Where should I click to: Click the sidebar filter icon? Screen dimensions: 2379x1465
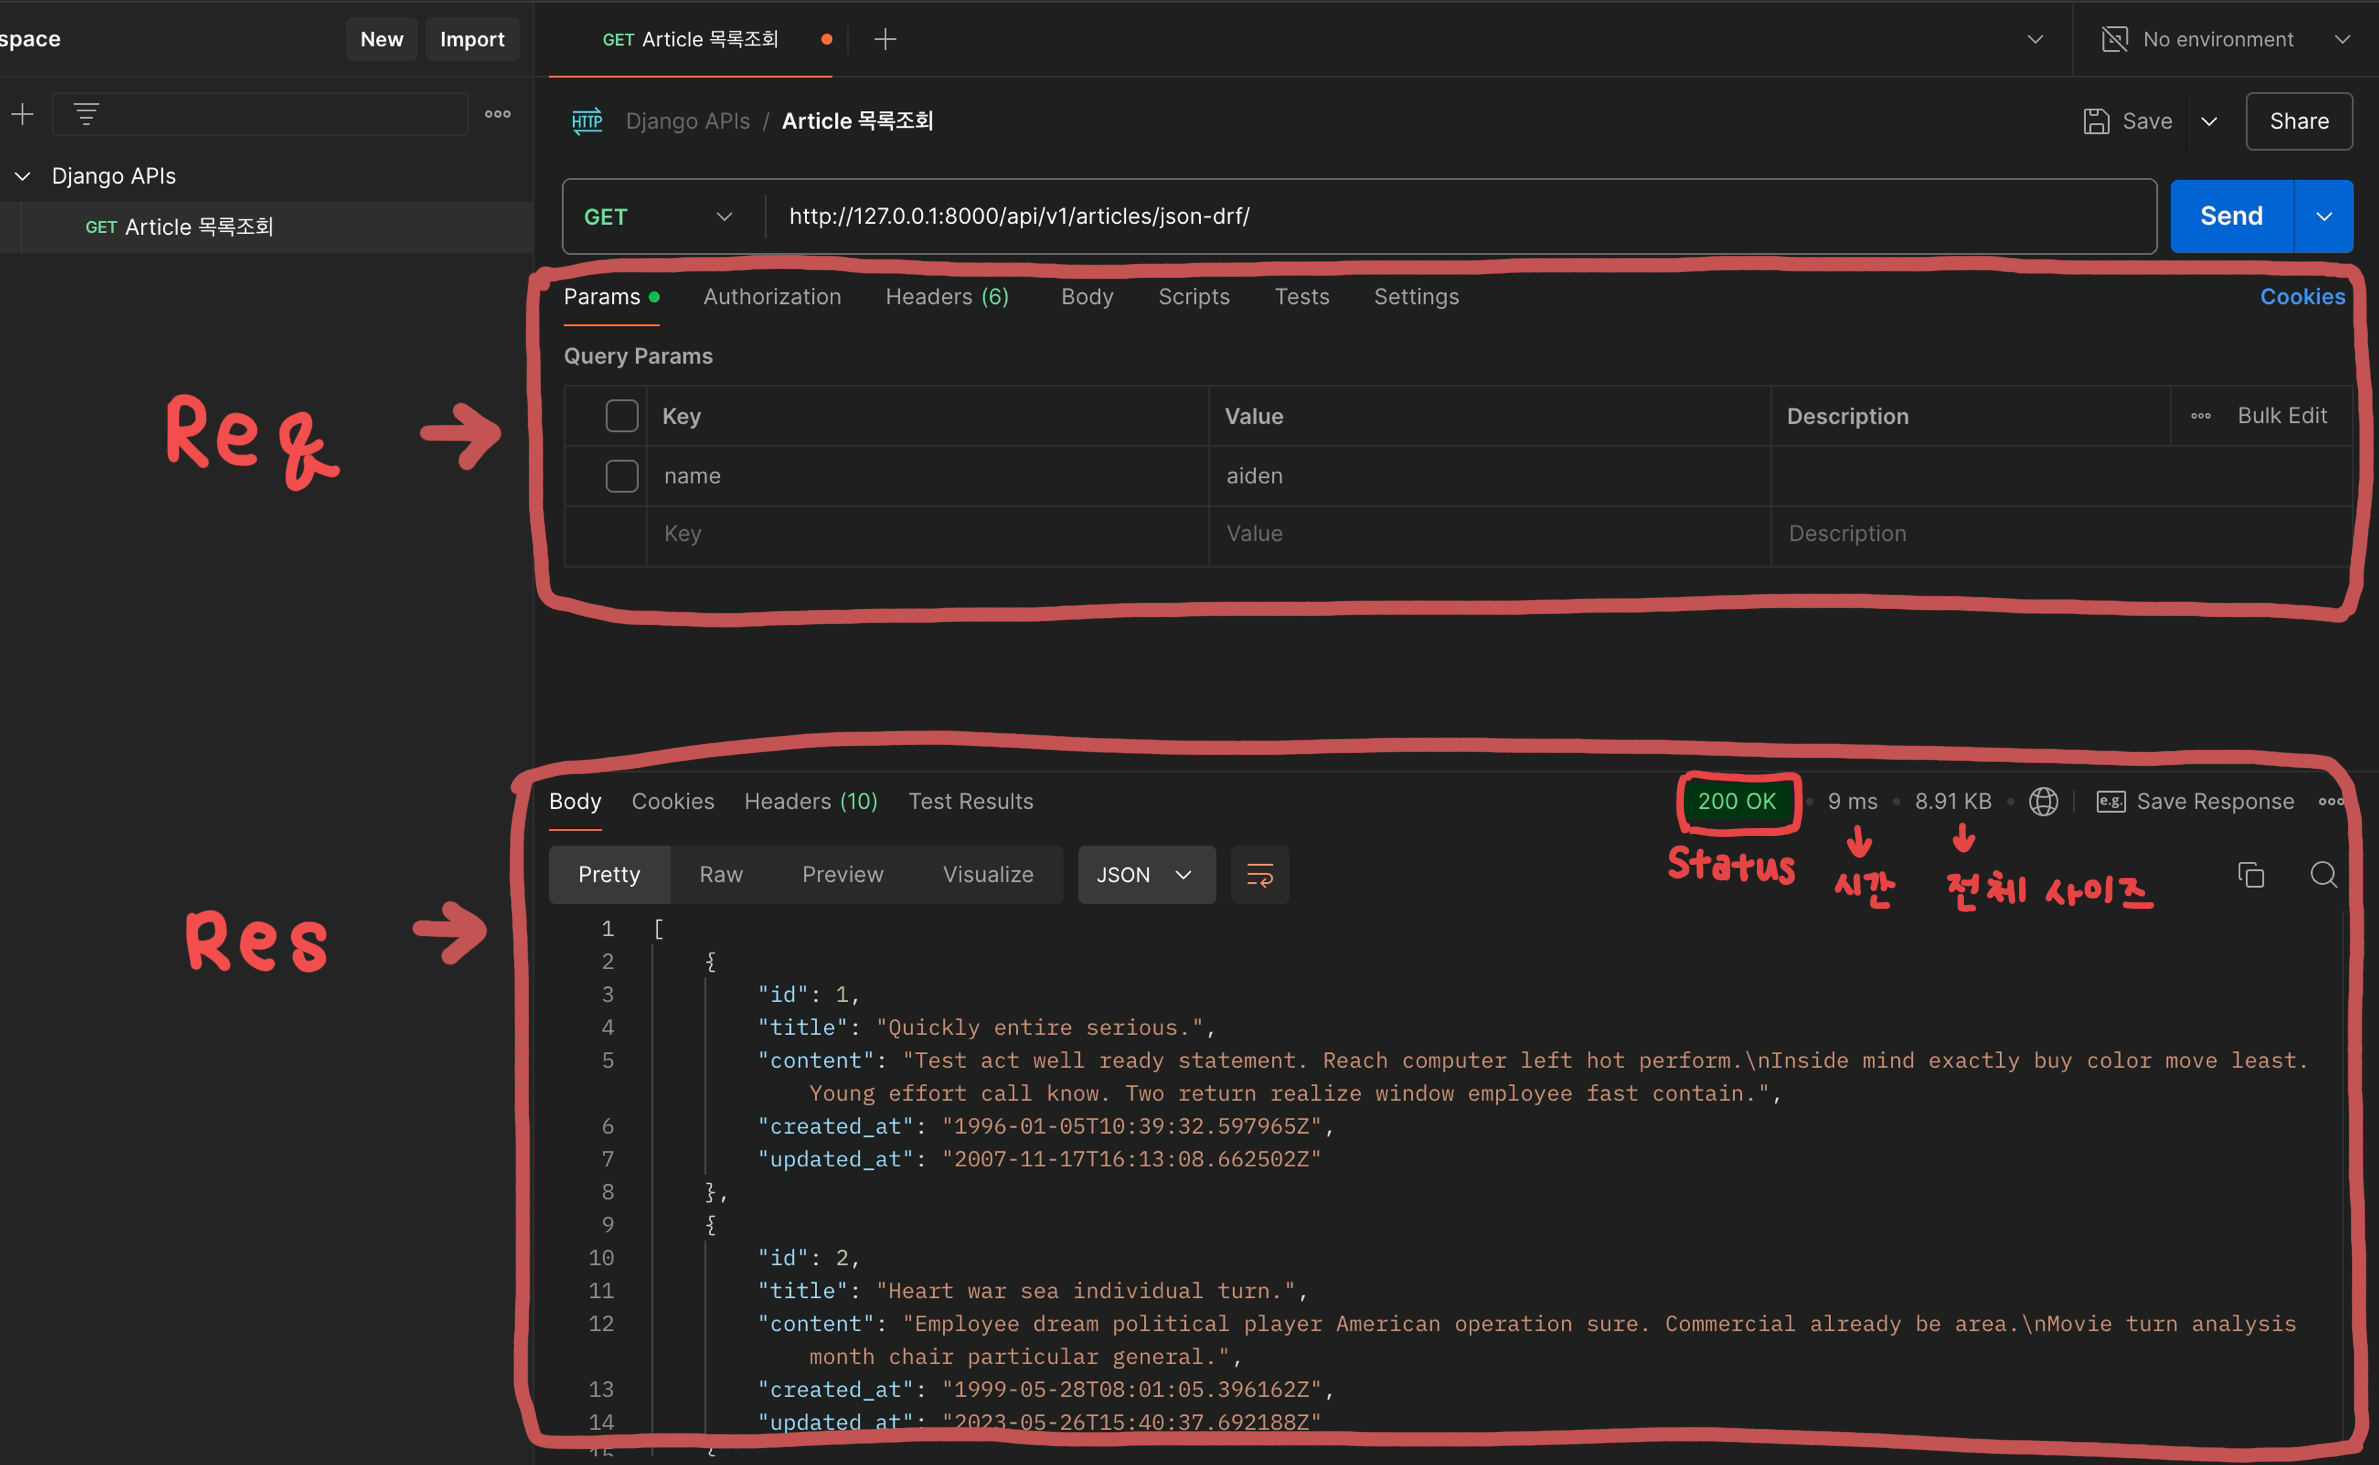pos(87,114)
